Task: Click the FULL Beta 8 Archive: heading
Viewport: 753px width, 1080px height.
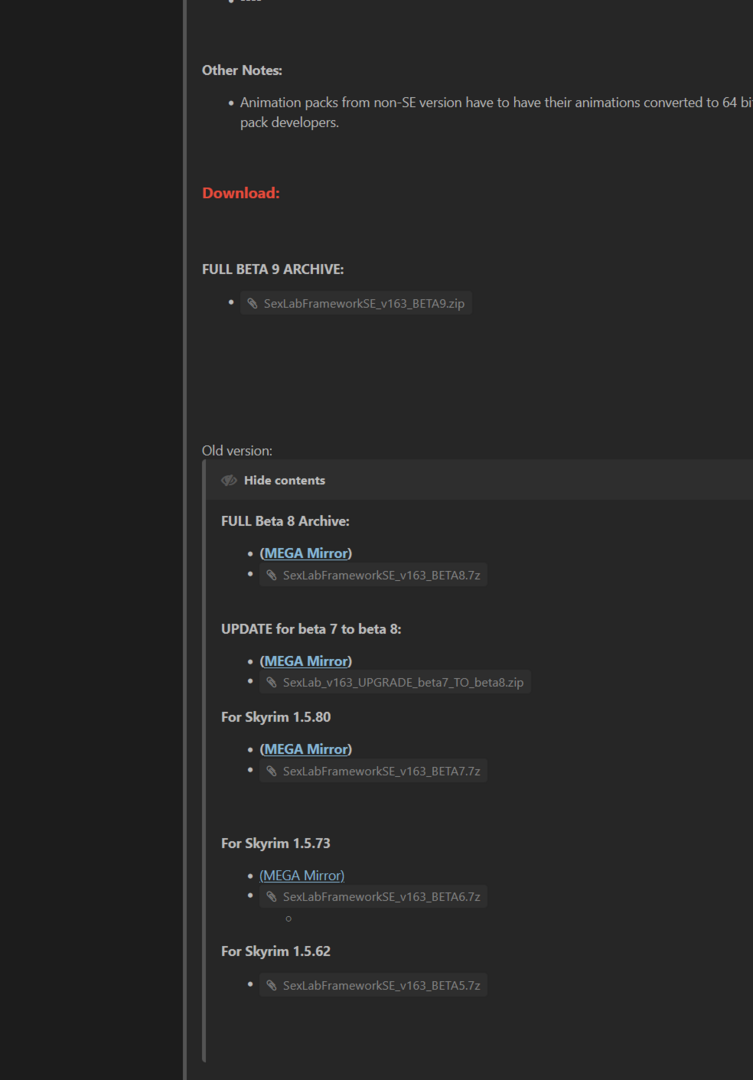Action: 285,521
